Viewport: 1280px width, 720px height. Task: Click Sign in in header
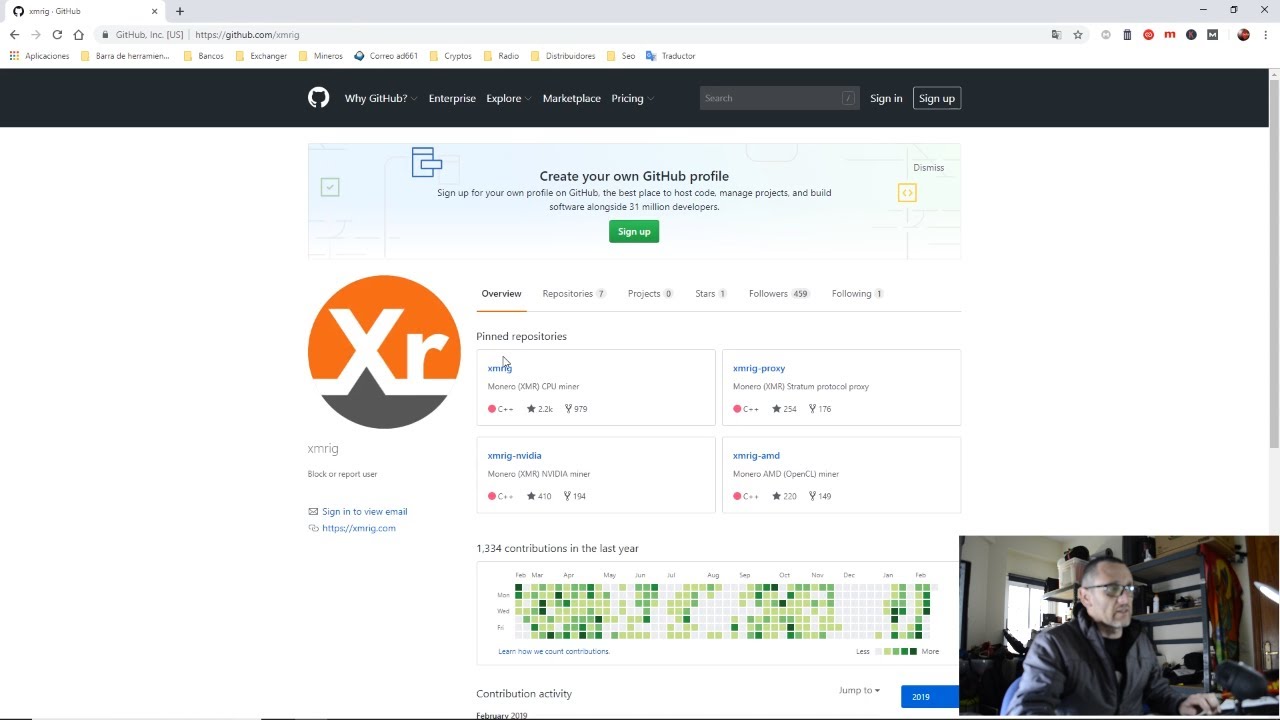[886, 98]
